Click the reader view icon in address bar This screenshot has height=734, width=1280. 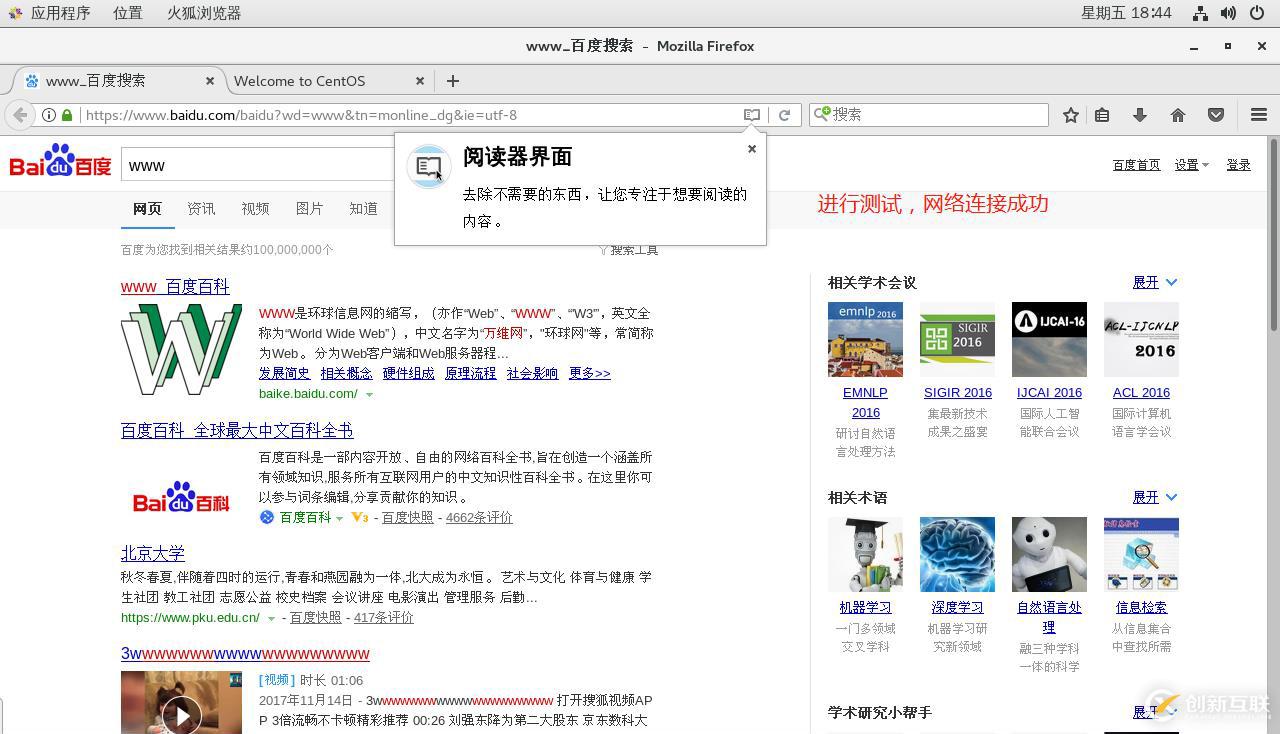(751, 115)
